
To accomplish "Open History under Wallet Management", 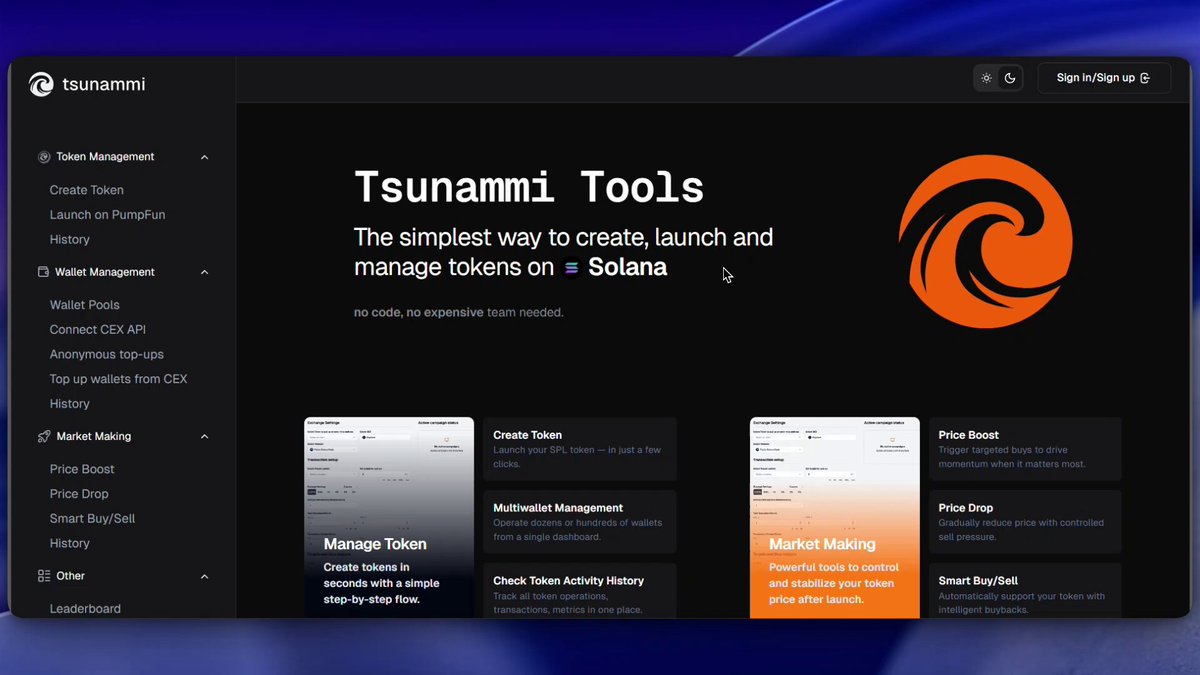I will [70, 404].
